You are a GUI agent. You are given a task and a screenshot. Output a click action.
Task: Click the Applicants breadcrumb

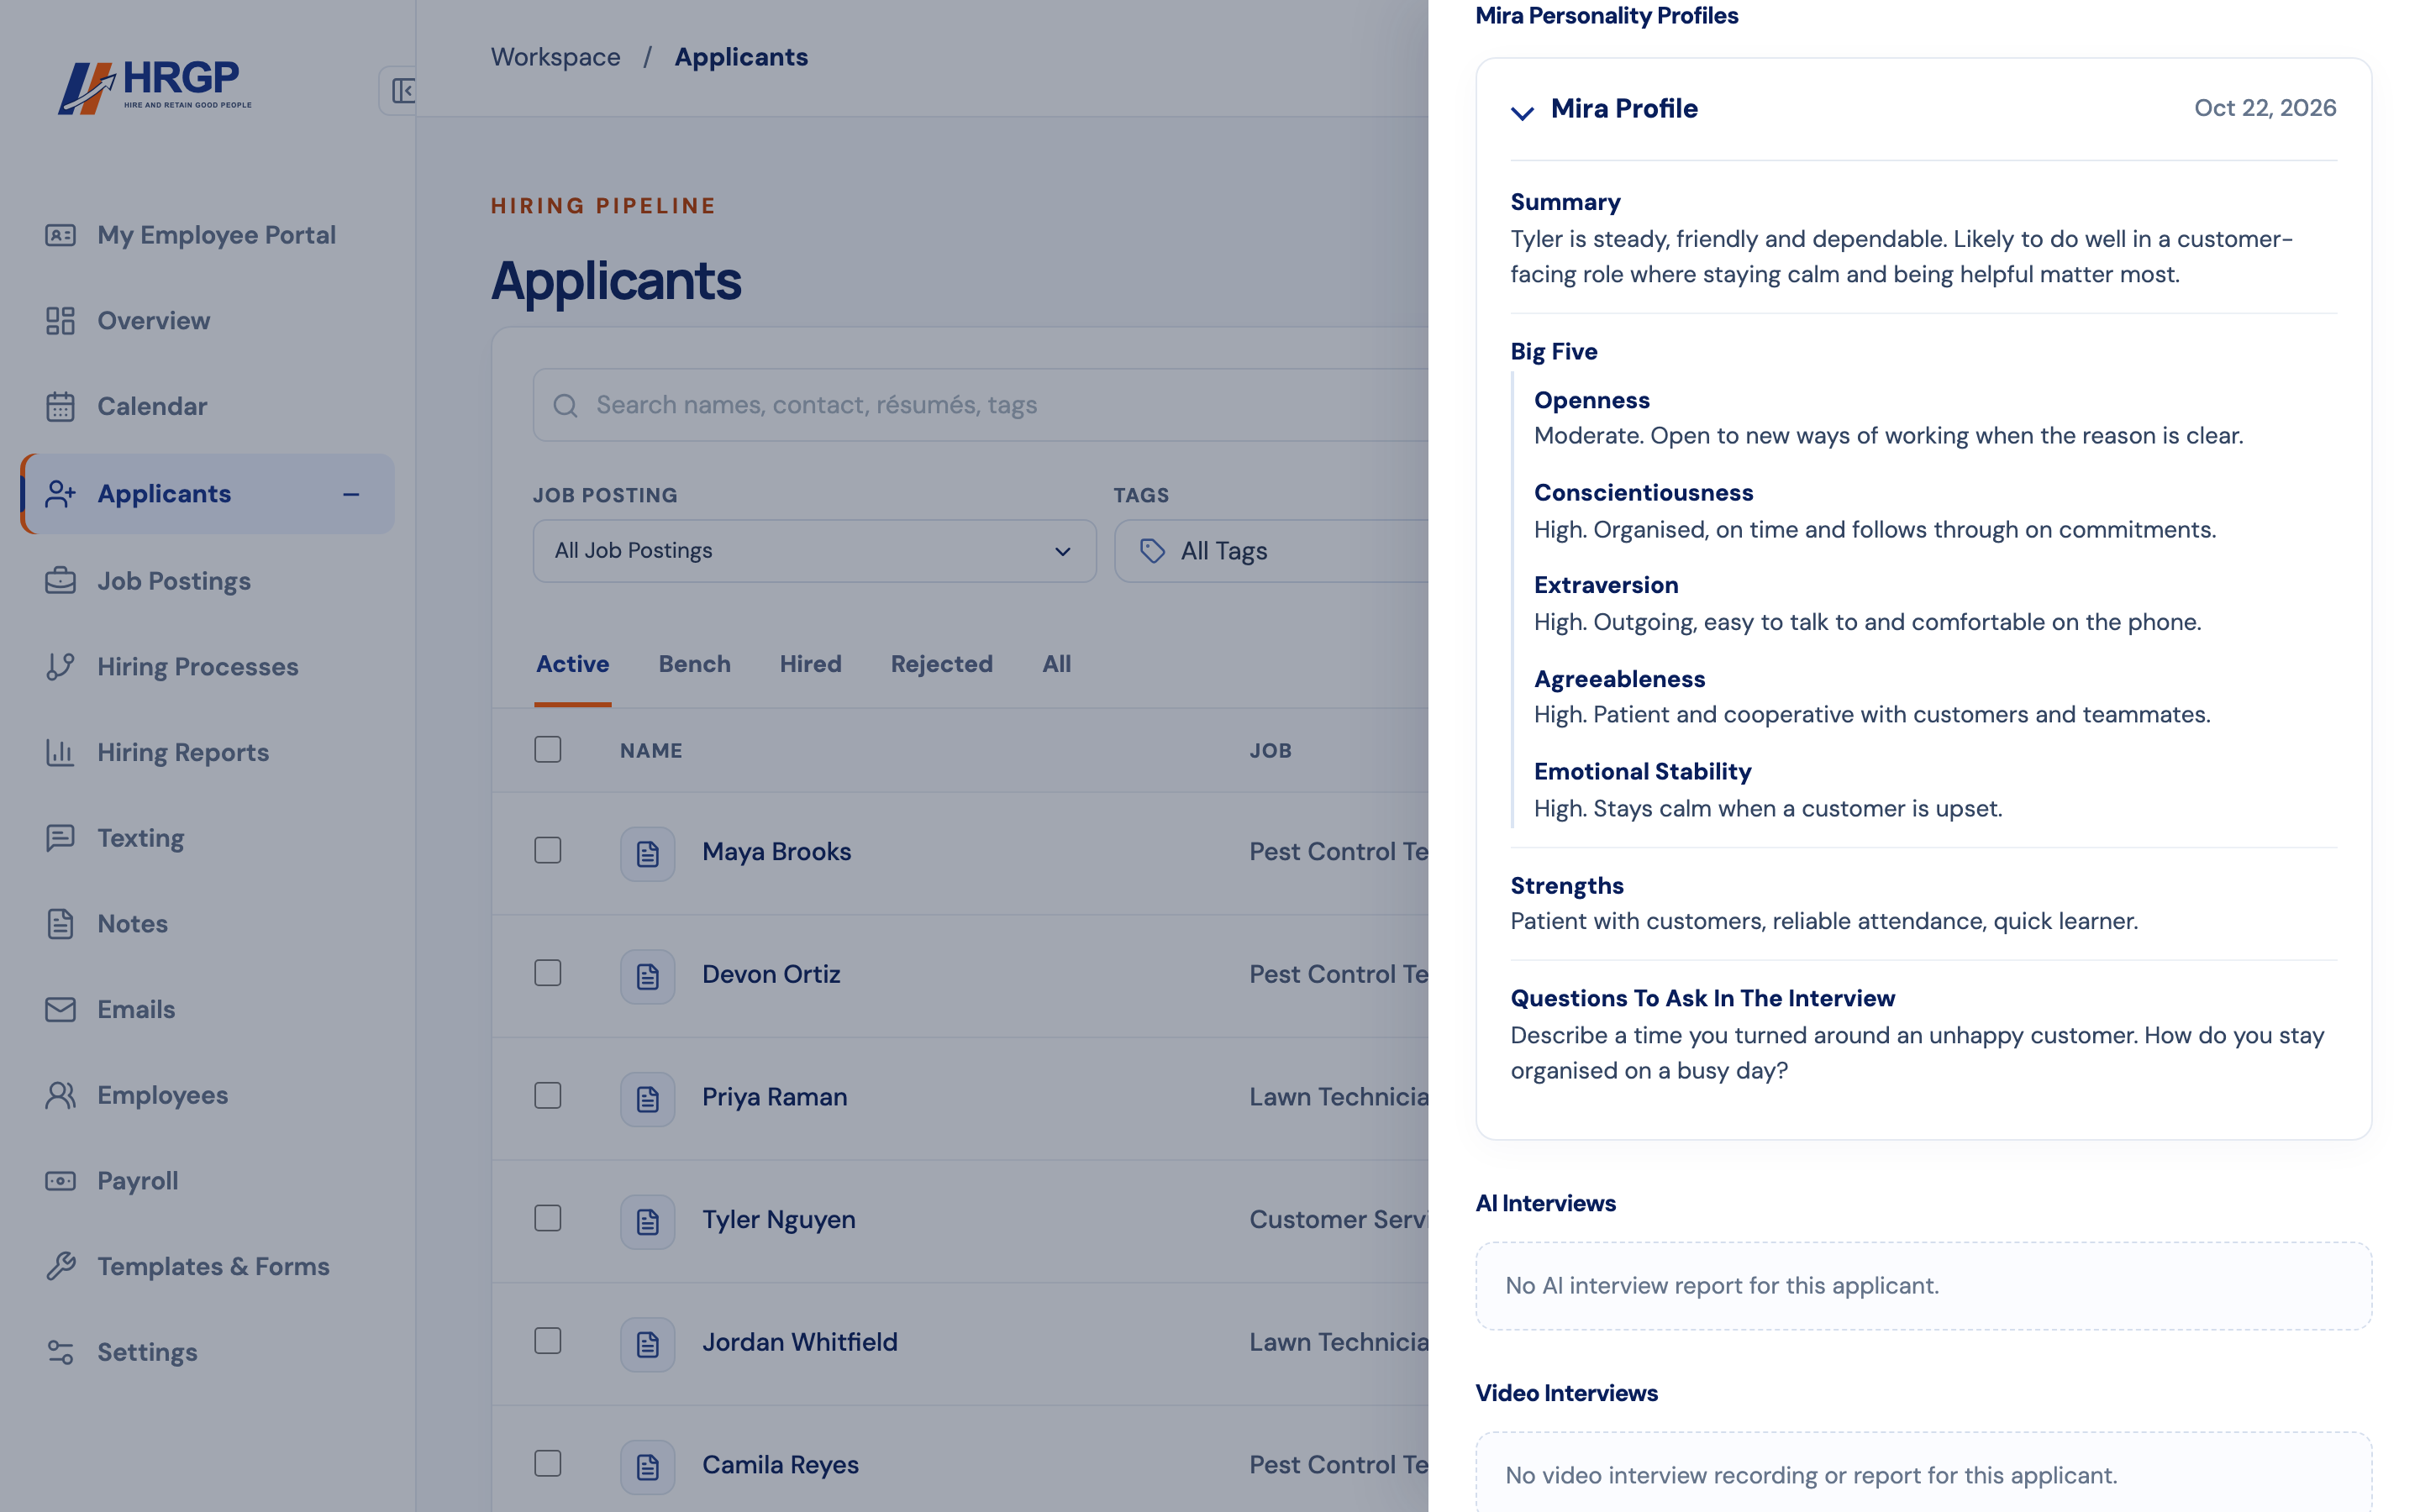pos(741,57)
